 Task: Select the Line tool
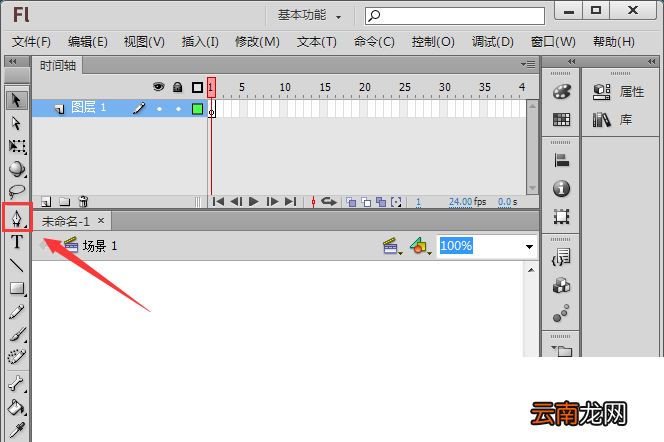pos(17,265)
